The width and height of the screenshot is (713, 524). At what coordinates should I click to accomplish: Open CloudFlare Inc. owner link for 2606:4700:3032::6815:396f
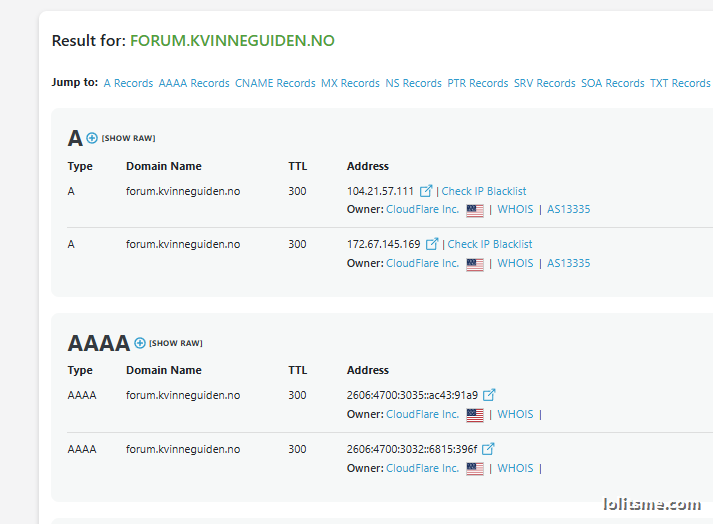[422, 468]
